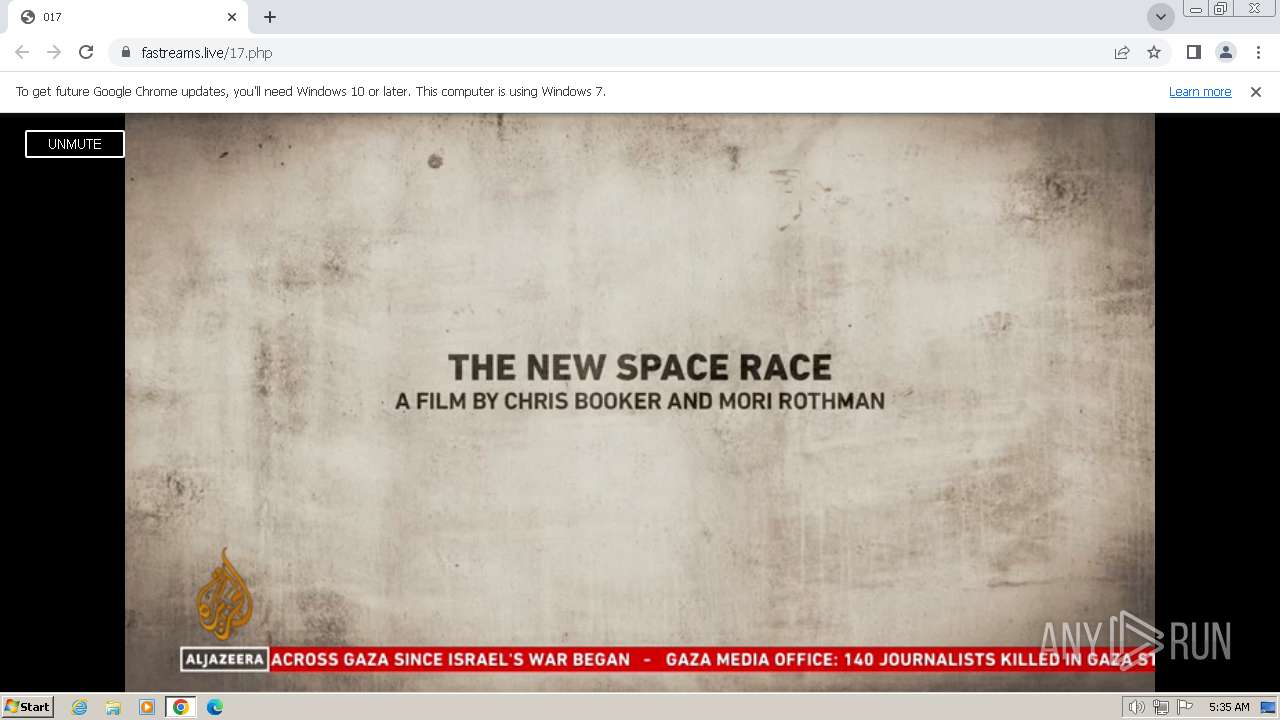
Task: Go forward to next page
Action: point(54,52)
